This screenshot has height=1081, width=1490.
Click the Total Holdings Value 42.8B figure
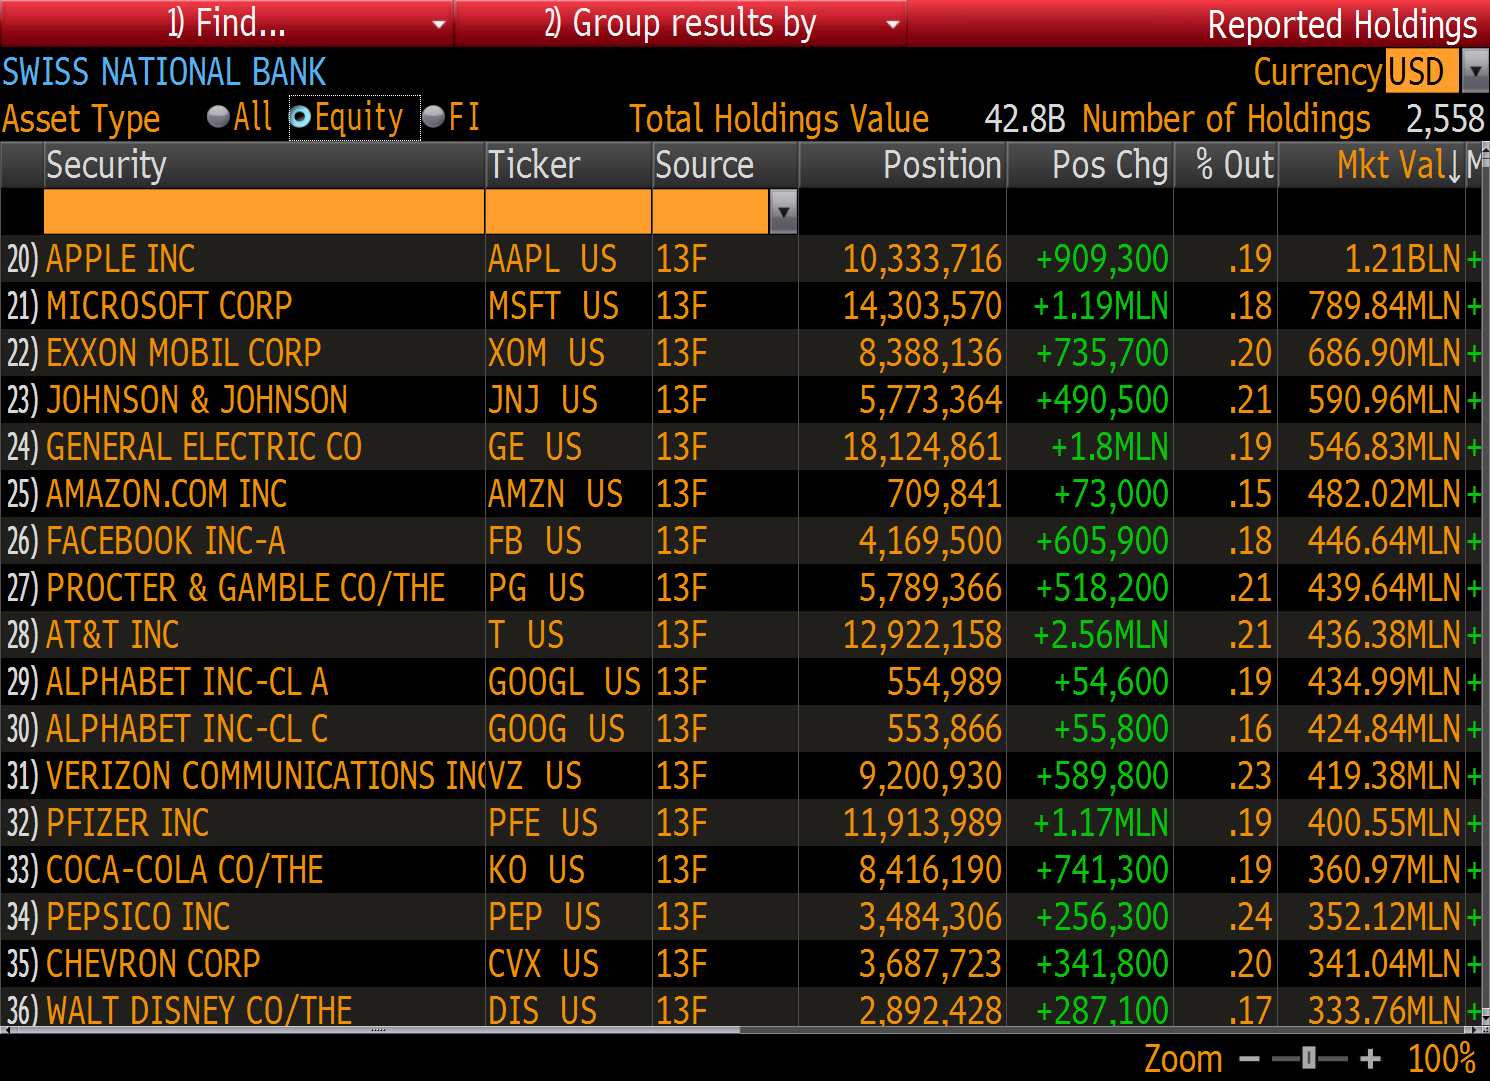point(1025,119)
